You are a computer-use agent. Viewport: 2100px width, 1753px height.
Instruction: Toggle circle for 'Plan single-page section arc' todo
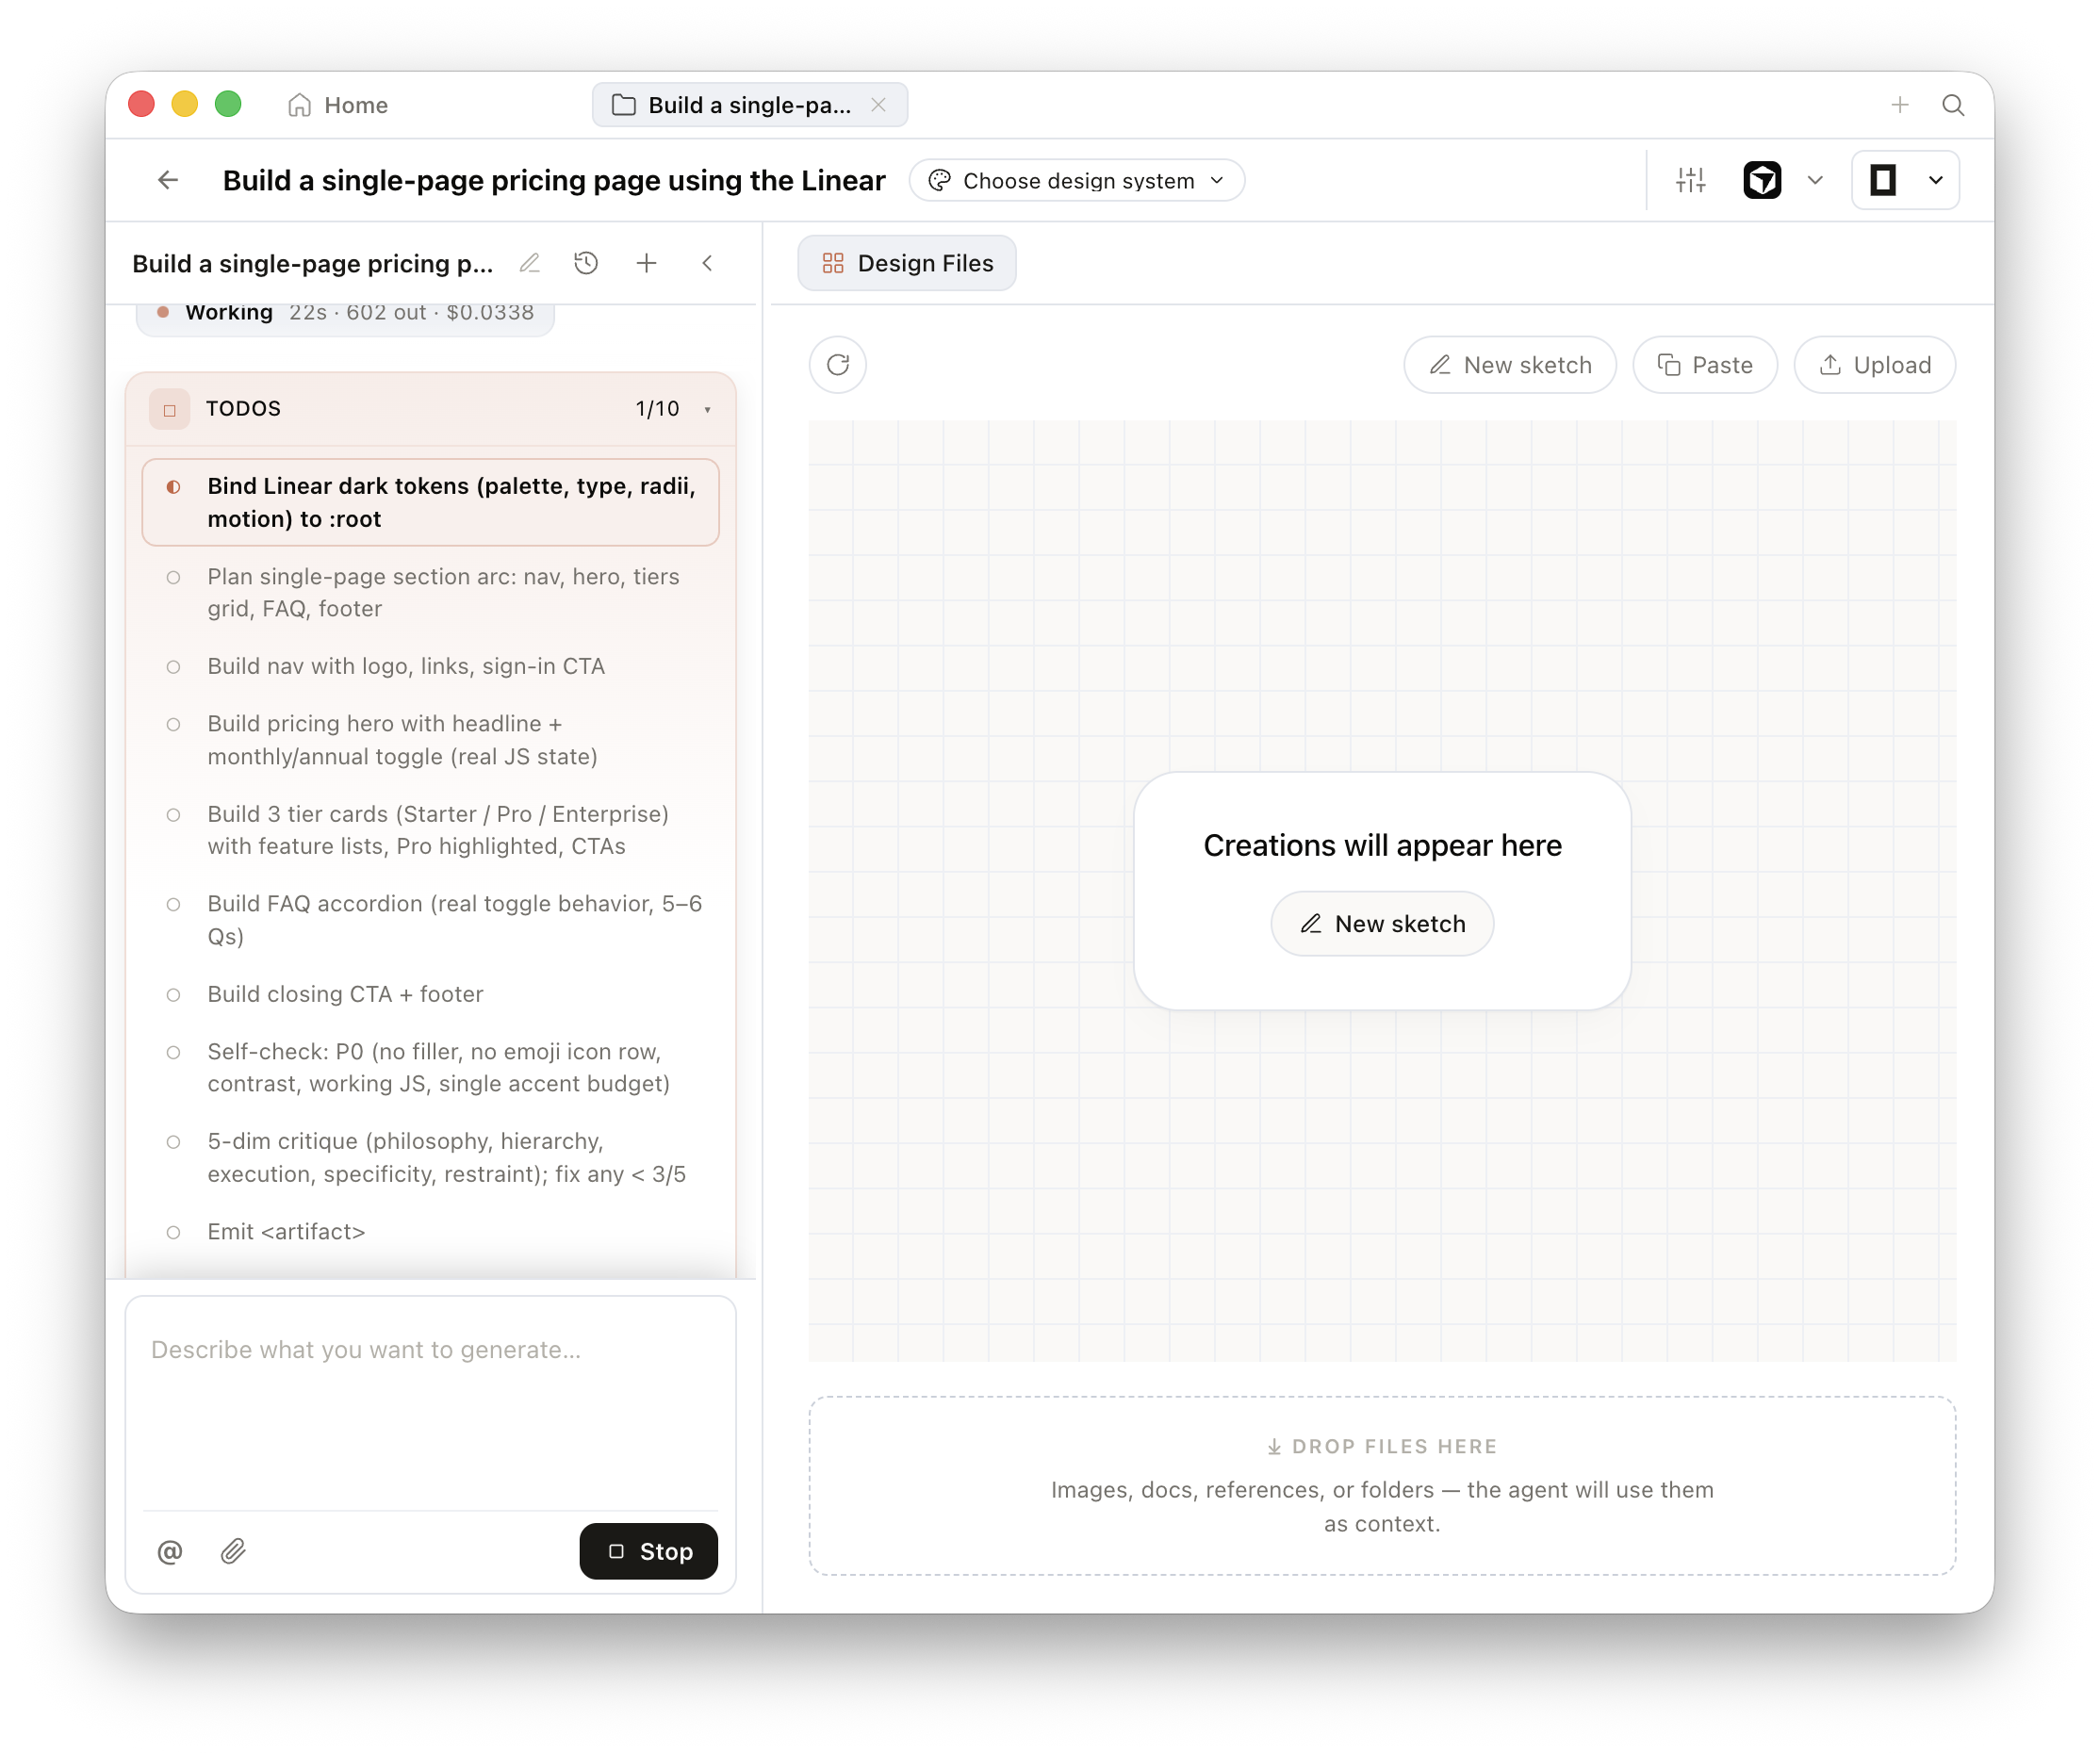[173, 577]
